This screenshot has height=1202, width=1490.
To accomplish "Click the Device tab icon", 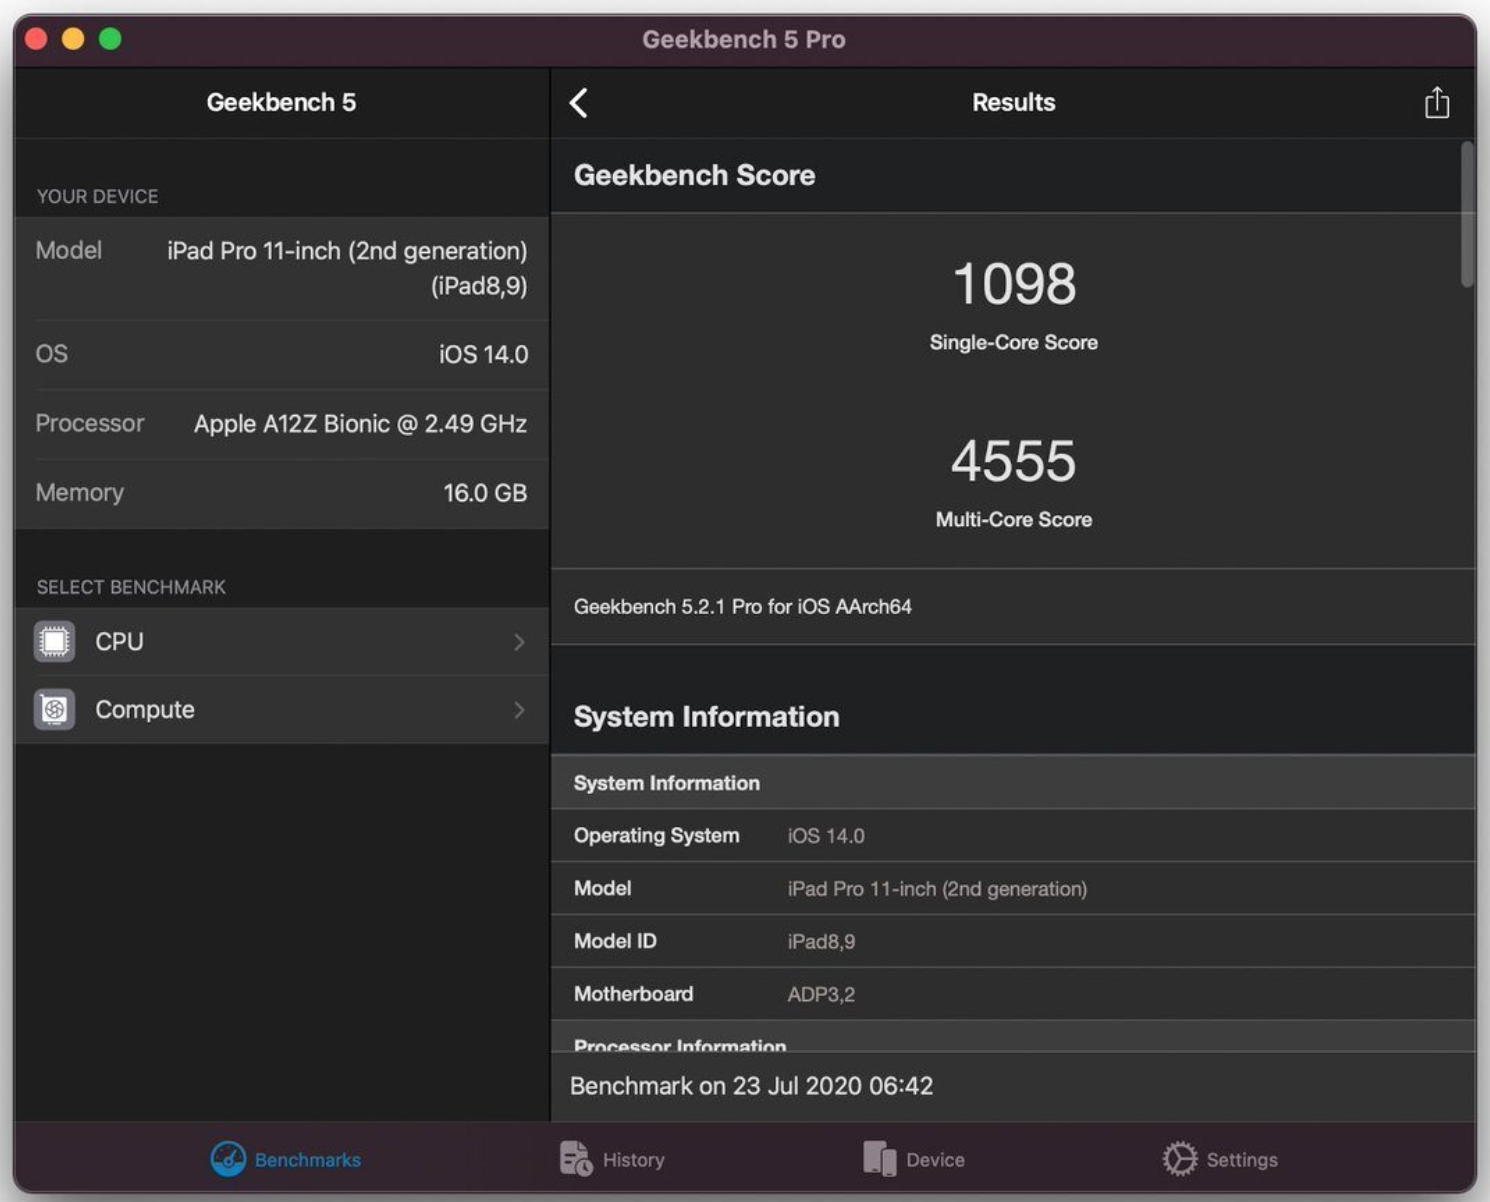I will 879,1158.
